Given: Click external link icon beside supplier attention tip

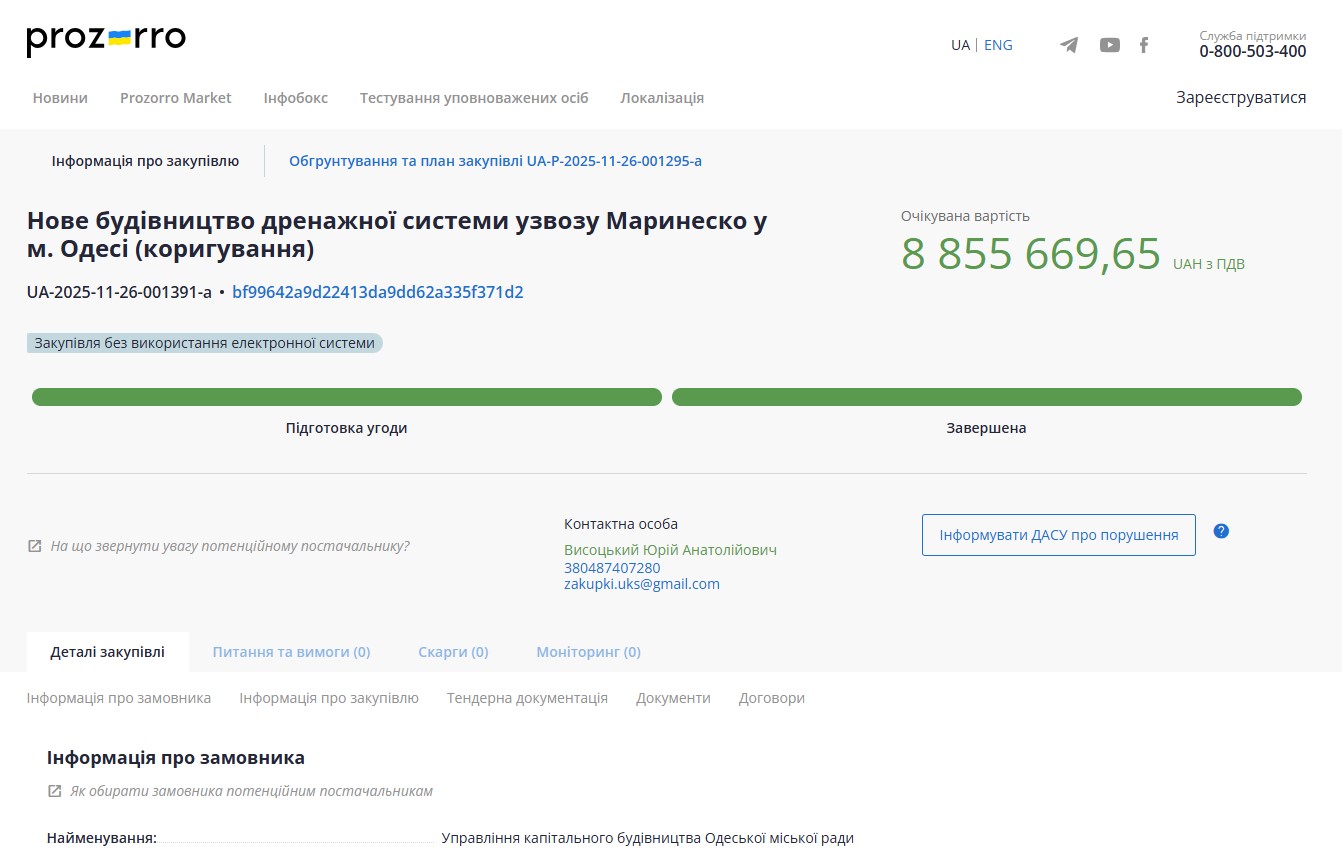Looking at the screenshot, I should [35, 546].
